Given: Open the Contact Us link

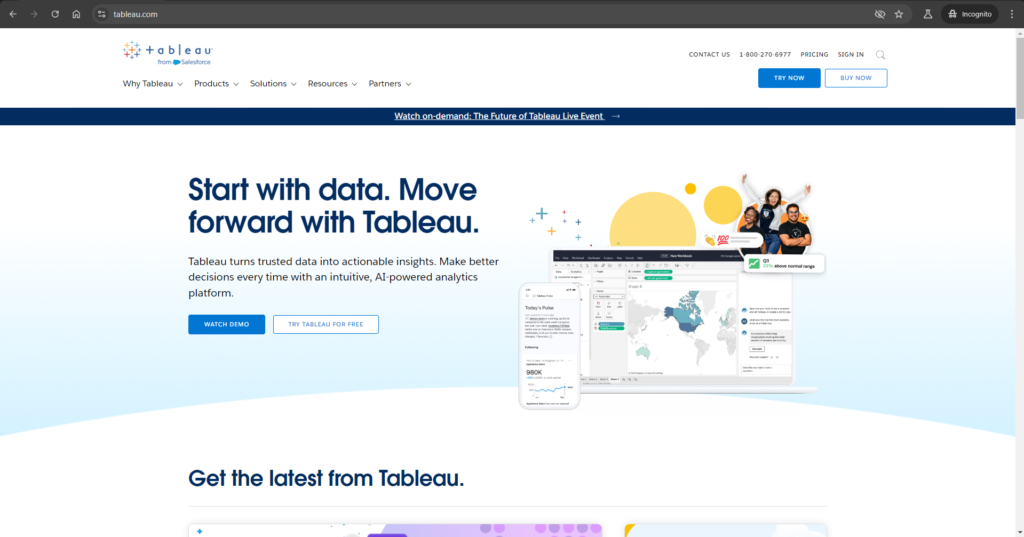Looking at the screenshot, I should pos(709,55).
